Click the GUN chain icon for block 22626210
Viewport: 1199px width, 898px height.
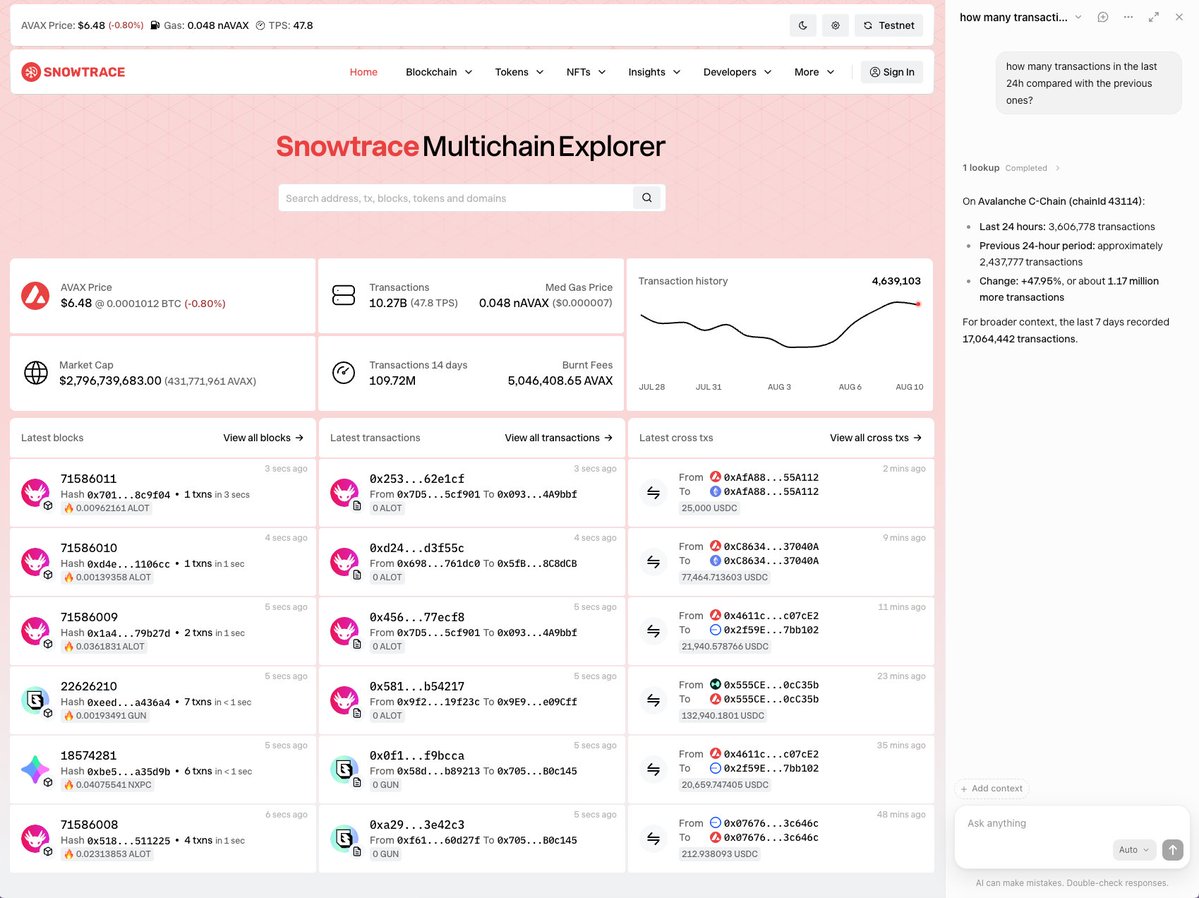[x=35, y=701]
